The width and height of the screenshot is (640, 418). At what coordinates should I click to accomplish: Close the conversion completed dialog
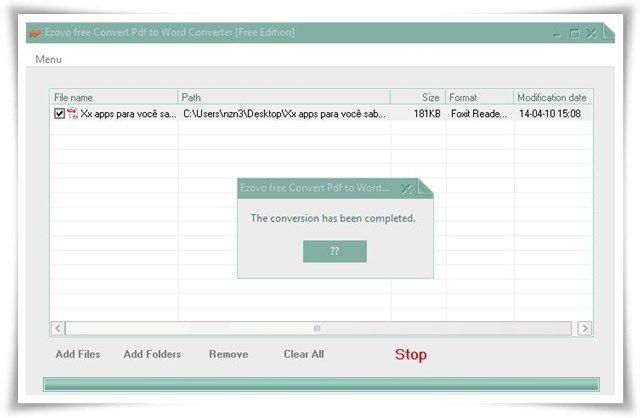tap(406, 189)
